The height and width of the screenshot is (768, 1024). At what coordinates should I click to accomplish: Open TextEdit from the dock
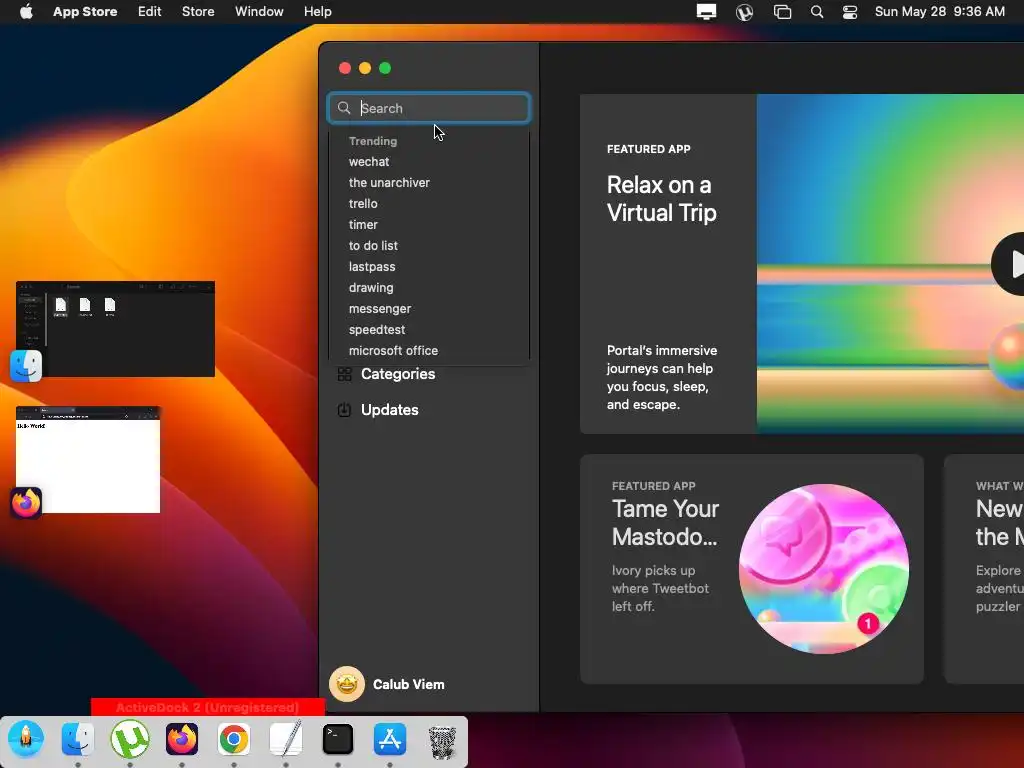[x=286, y=739]
